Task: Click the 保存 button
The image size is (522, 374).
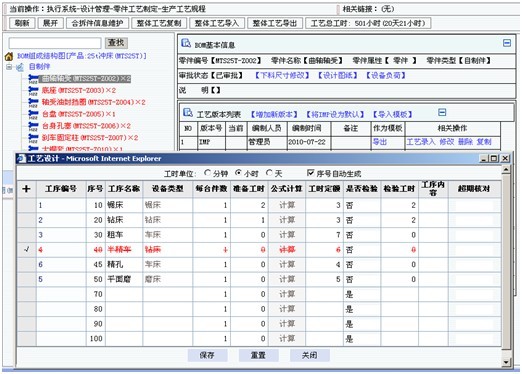Action: pyautogui.click(x=207, y=355)
